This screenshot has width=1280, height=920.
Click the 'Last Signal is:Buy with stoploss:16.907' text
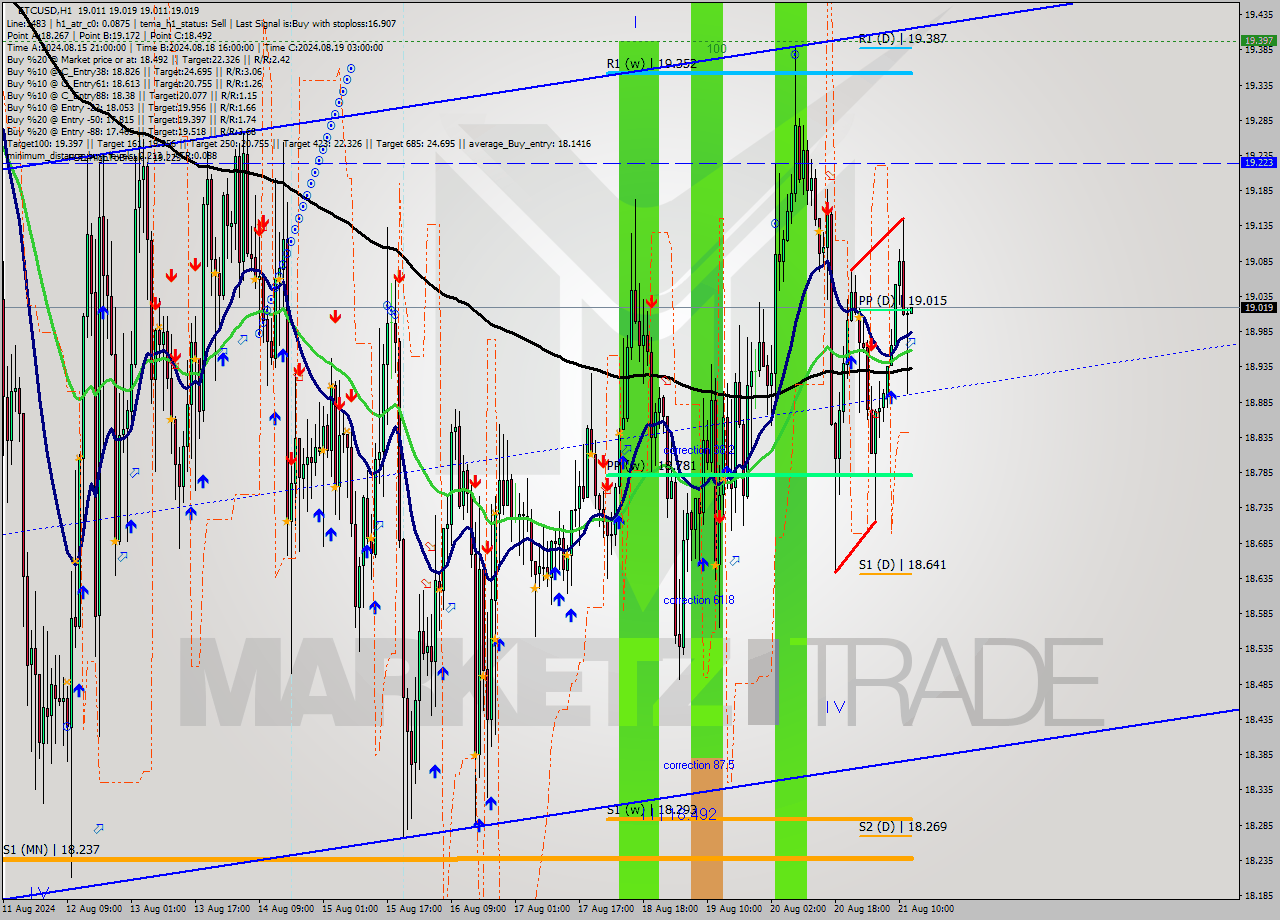(x=314, y=23)
